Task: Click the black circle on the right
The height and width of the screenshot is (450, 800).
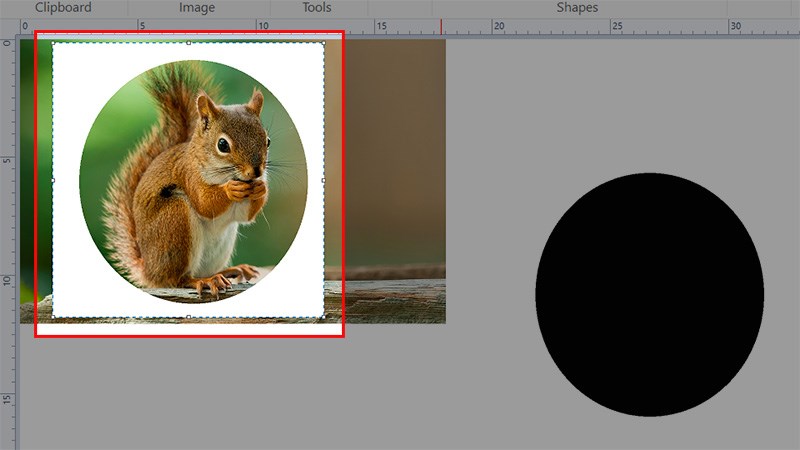Action: pos(649,294)
